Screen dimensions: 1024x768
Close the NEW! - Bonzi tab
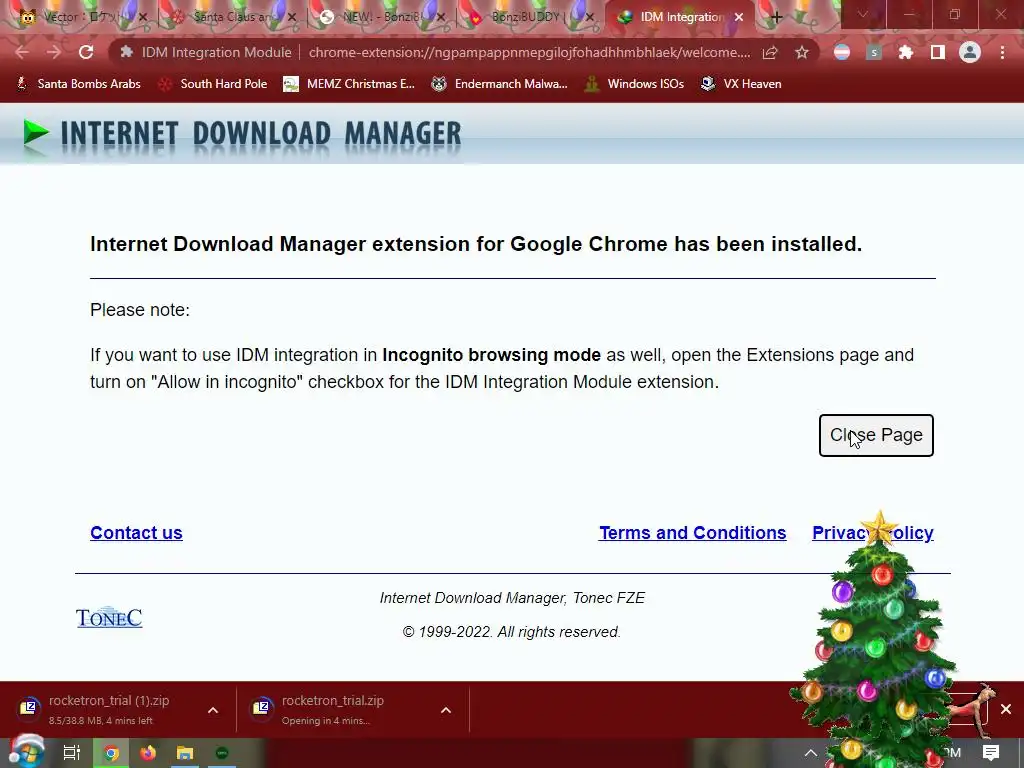click(x=441, y=17)
